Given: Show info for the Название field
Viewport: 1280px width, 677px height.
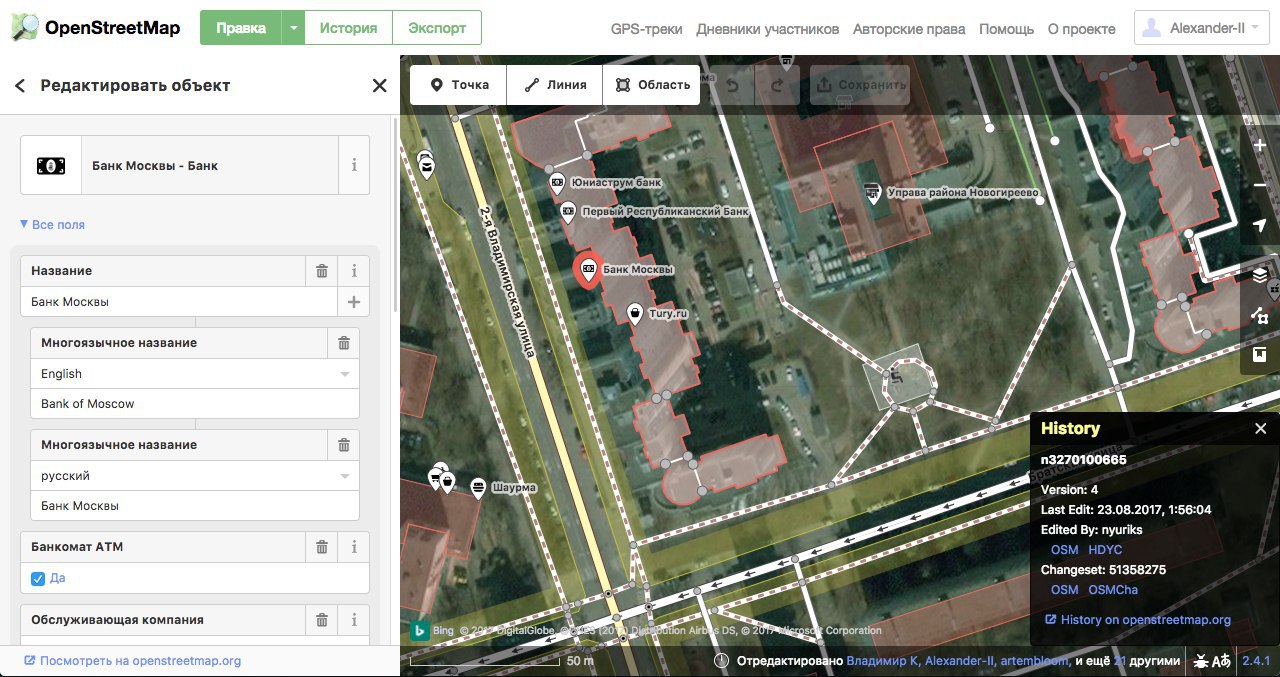Looking at the screenshot, I should pyautogui.click(x=354, y=271).
